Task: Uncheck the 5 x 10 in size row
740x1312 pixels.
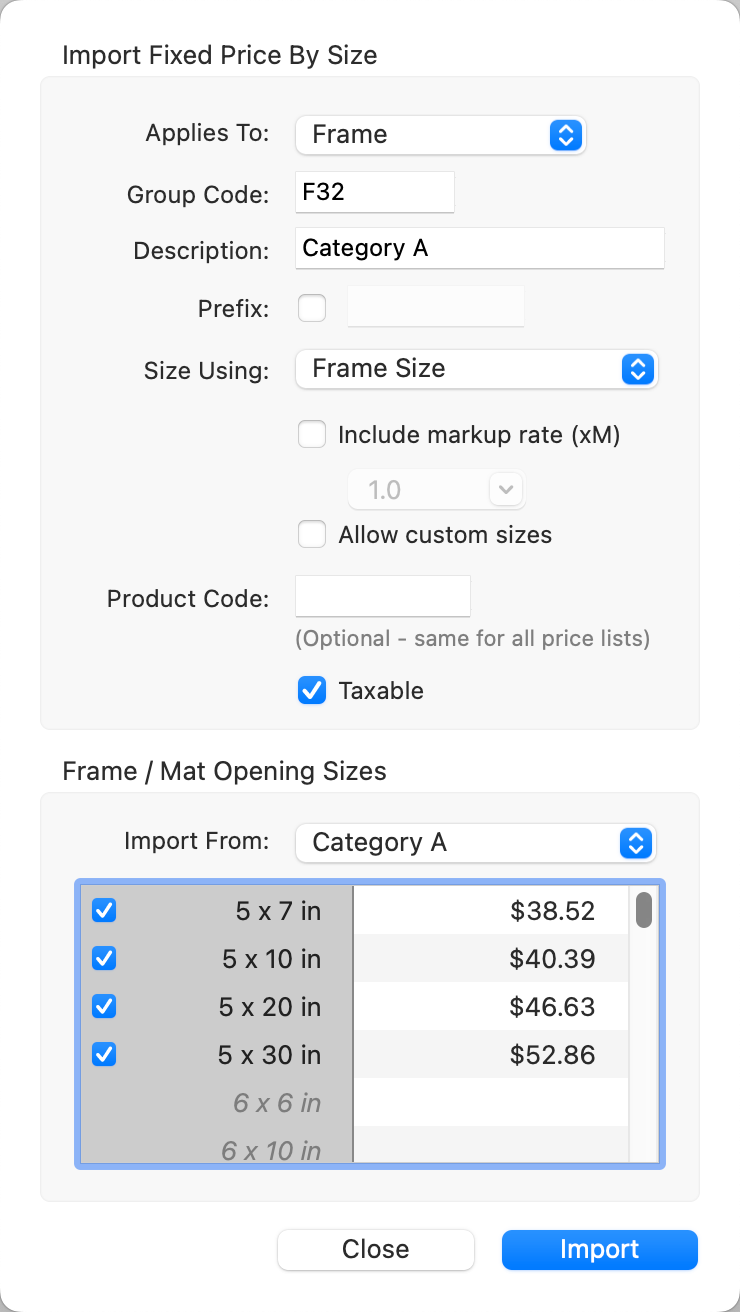Action: point(104,959)
